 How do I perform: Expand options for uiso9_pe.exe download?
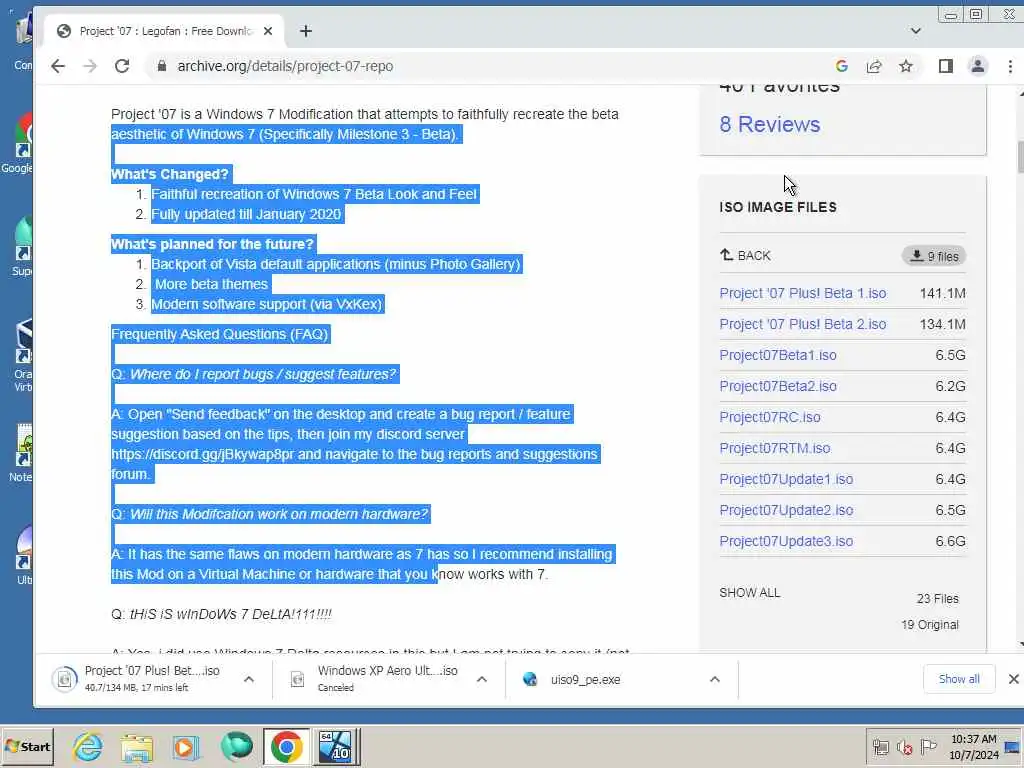click(714, 679)
